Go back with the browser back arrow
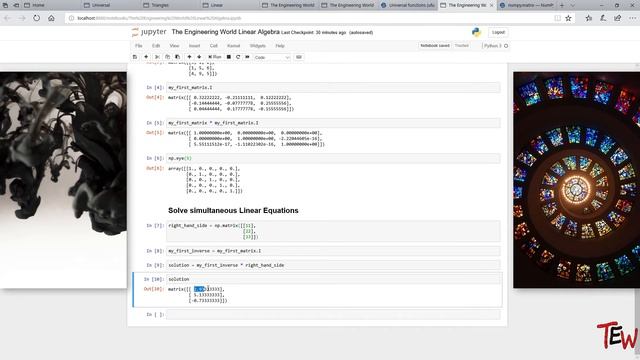 click(7, 18)
